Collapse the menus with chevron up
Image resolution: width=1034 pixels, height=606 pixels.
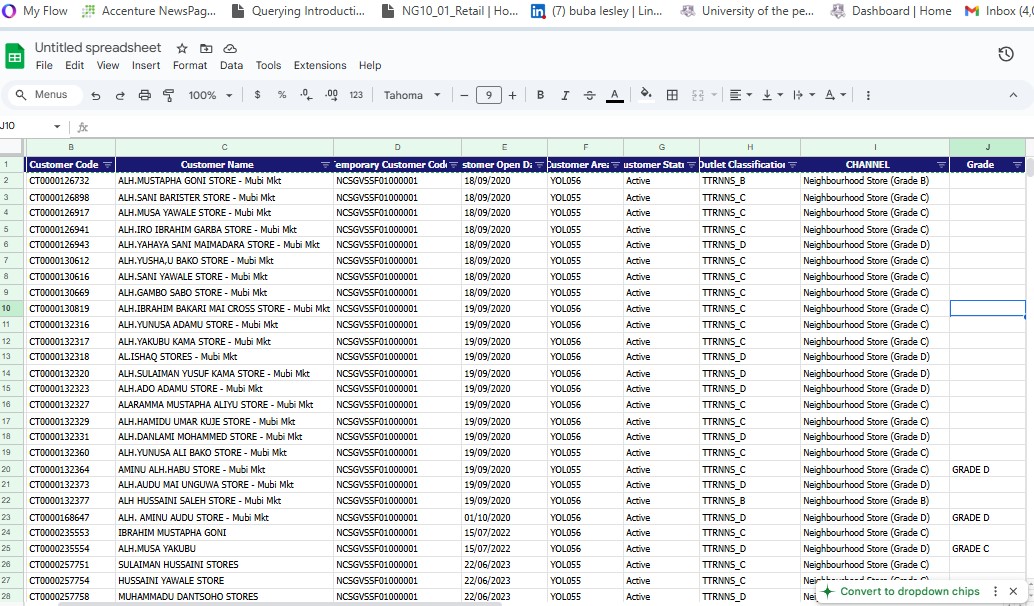[1013, 95]
